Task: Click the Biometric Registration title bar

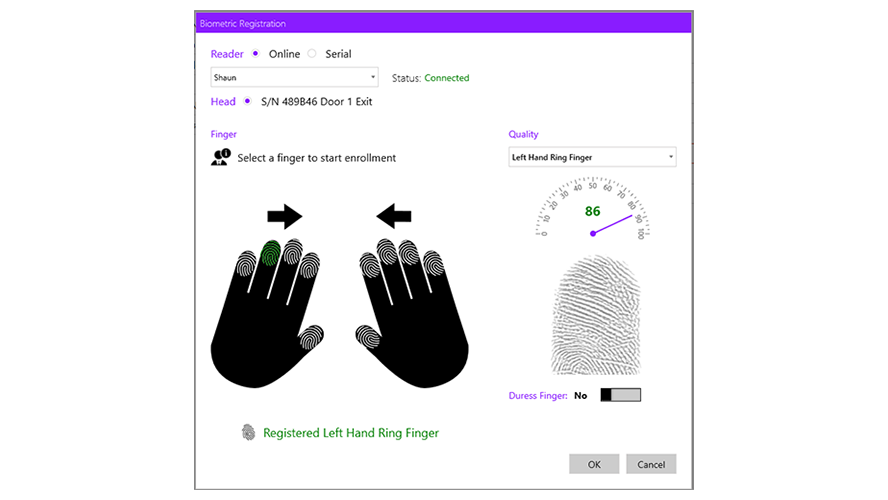Action: [443, 23]
